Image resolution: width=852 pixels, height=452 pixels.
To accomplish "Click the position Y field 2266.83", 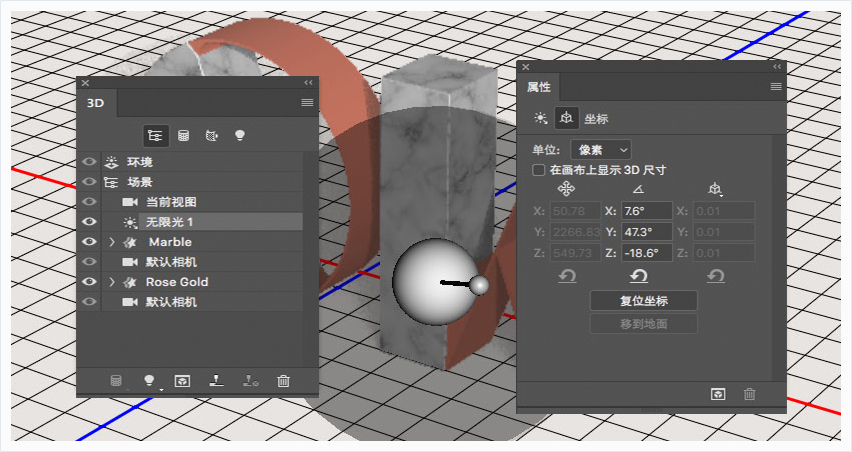I will pyautogui.click(x=575, y=232).
